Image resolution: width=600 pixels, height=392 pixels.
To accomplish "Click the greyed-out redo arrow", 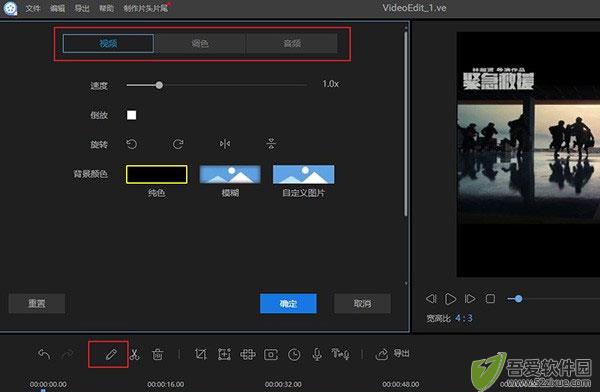I will pos(68,354).
